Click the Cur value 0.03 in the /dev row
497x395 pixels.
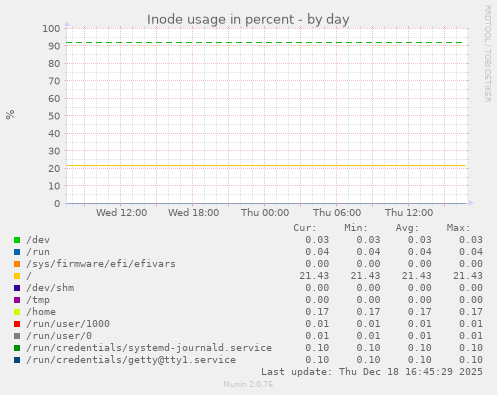(317, 240)
